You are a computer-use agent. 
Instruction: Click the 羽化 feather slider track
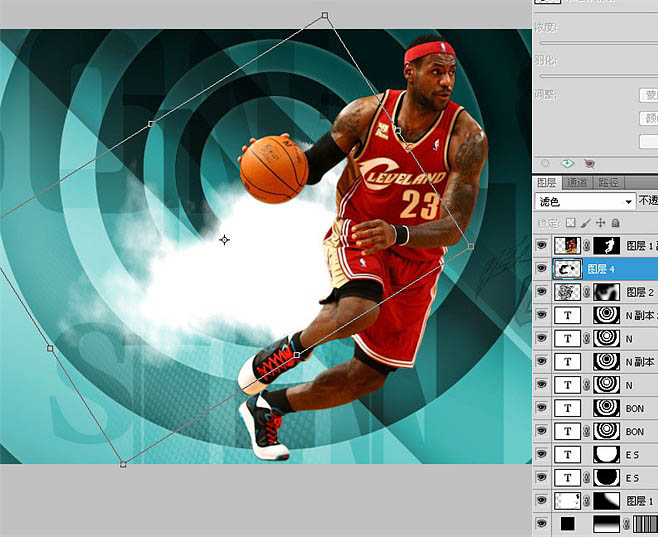coord(599,76)
